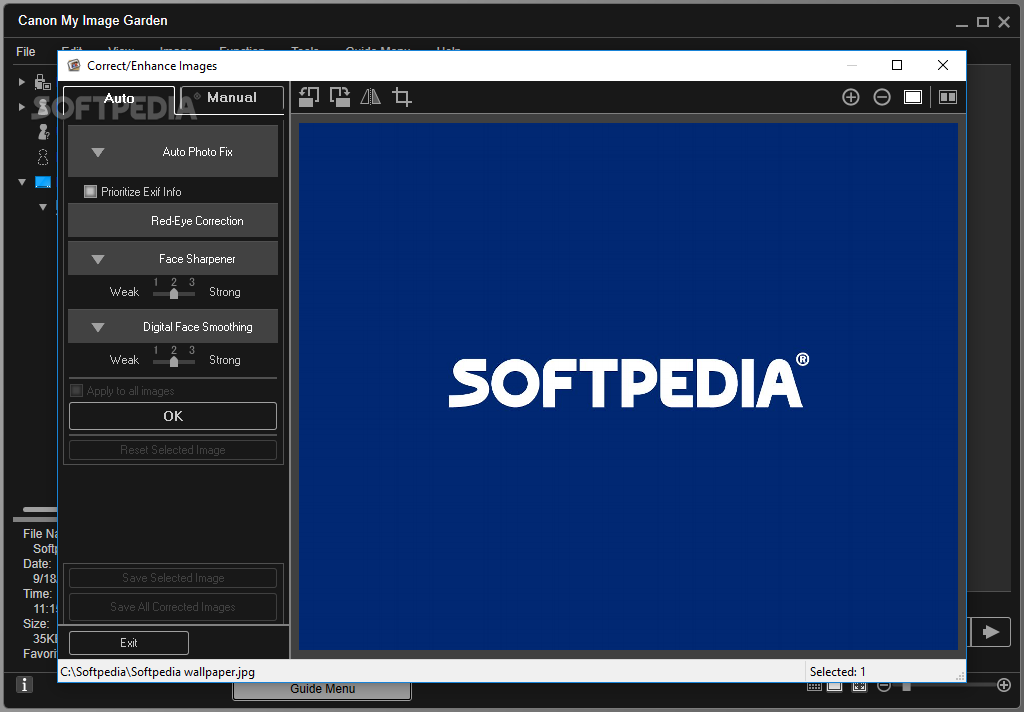Rotate the image right

pyautogui.click(x=340, y=97)
